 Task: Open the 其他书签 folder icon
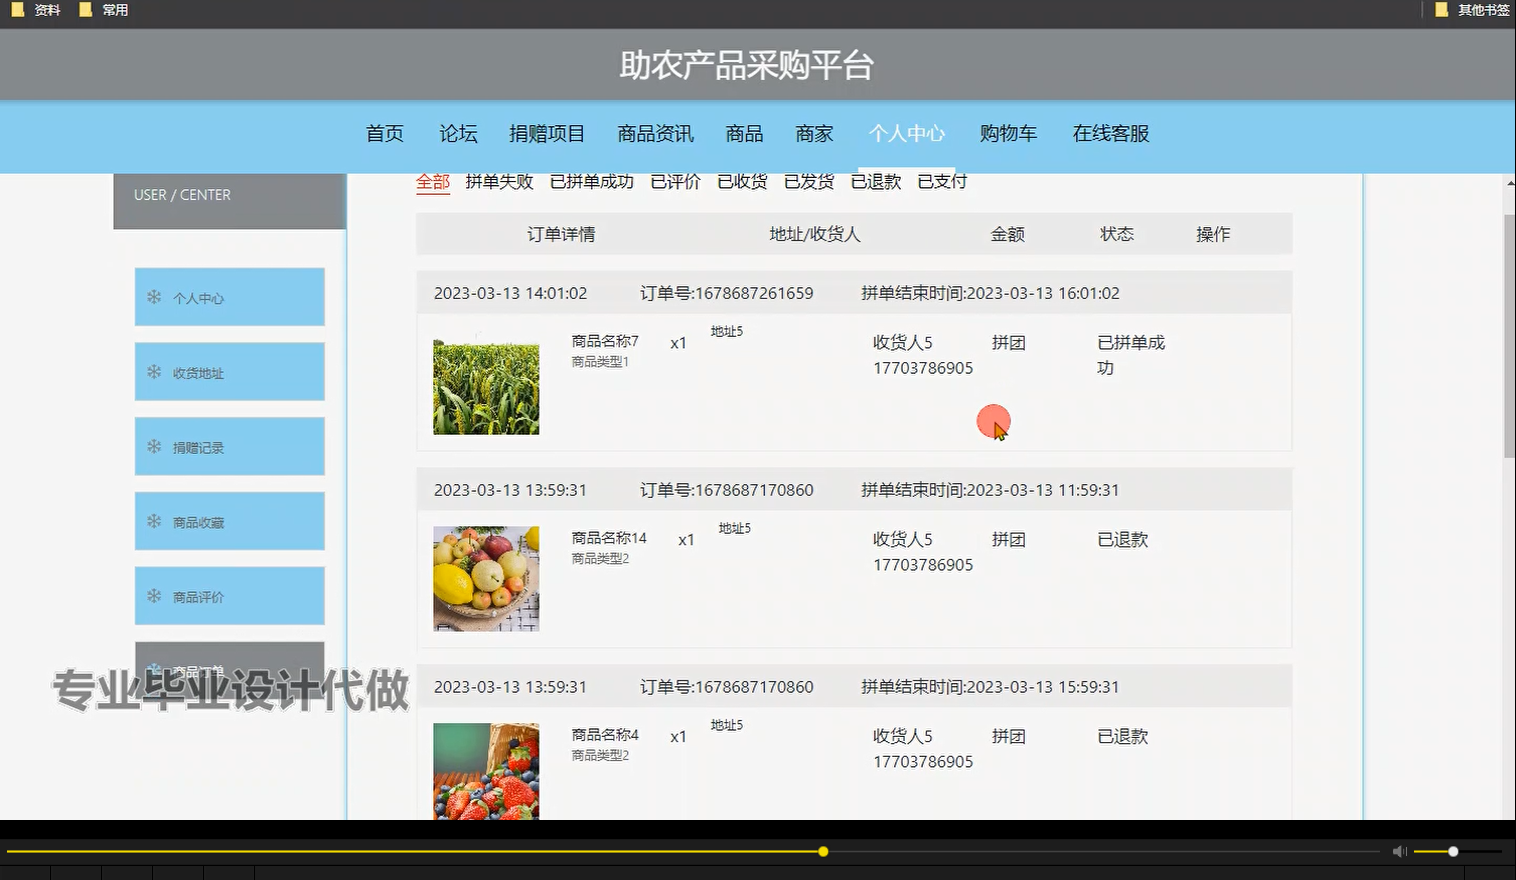(x=1440, y=10)
